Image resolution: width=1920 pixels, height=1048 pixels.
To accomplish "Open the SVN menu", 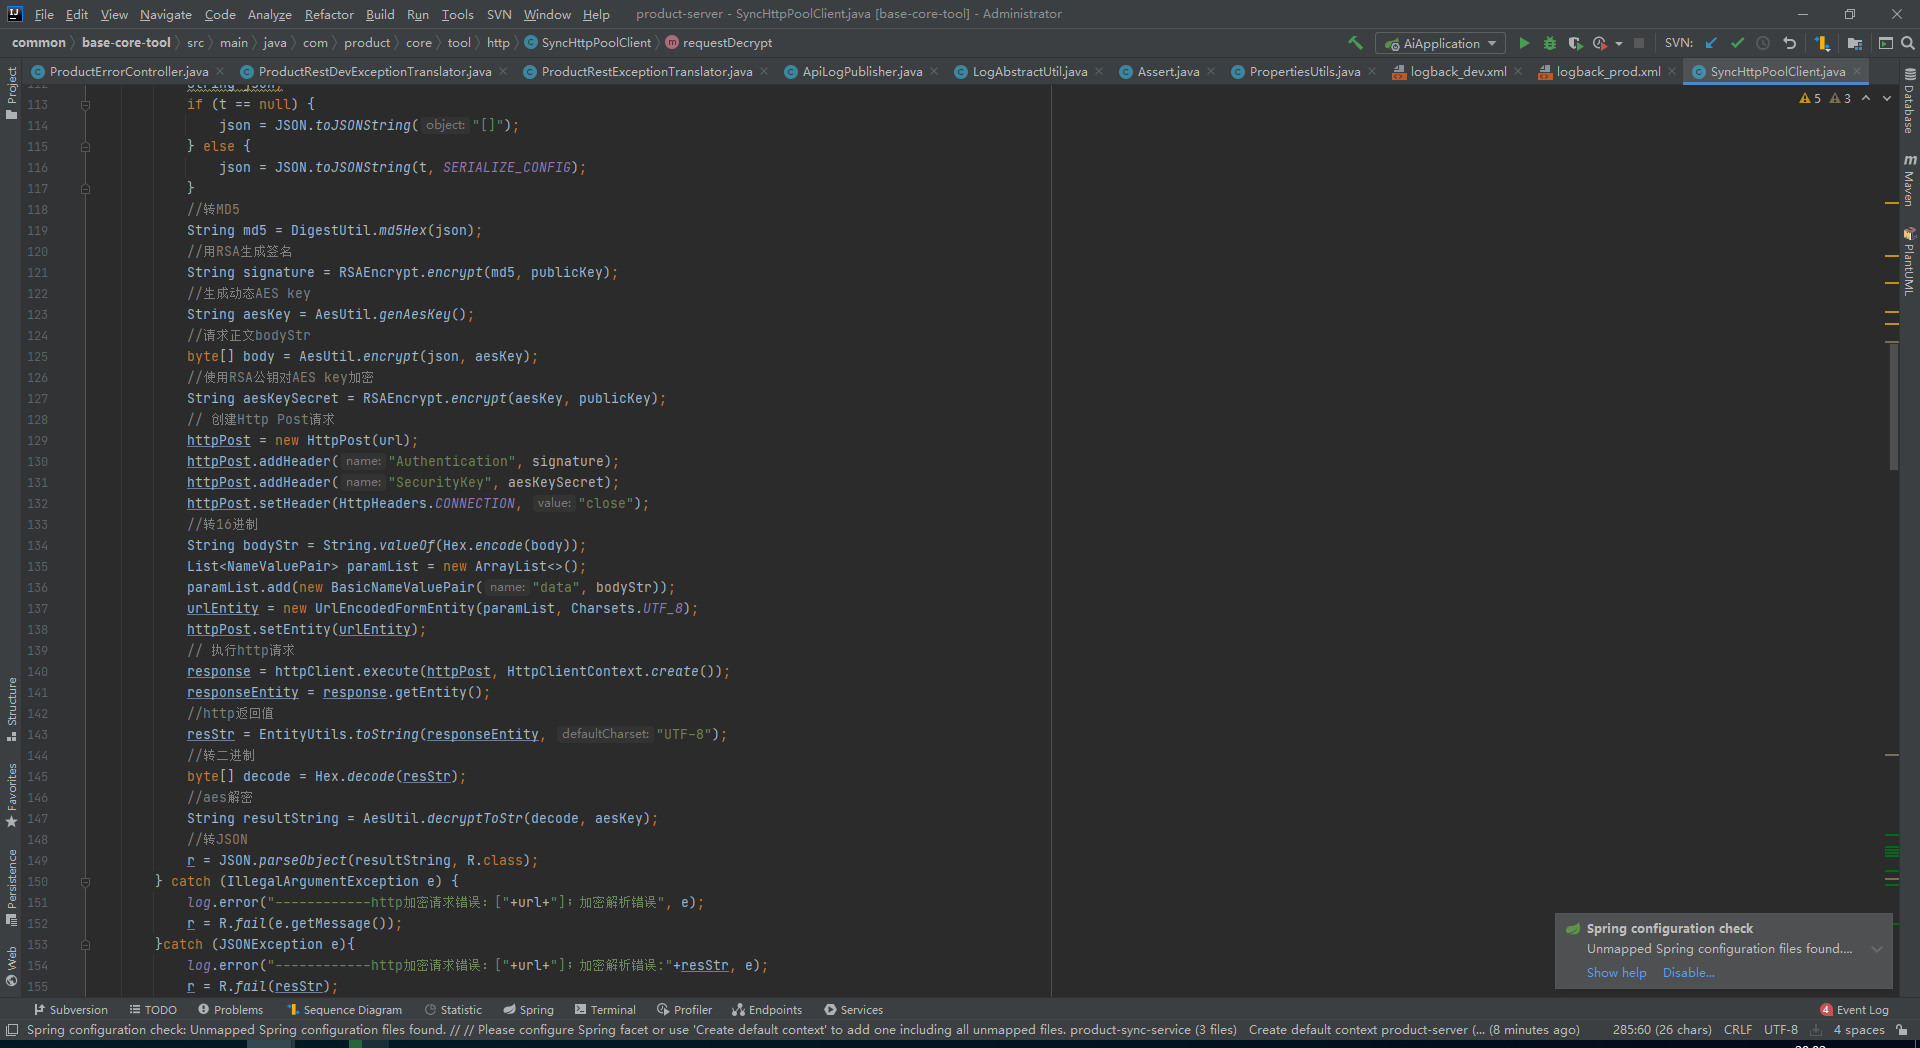I will click(499, 14).
